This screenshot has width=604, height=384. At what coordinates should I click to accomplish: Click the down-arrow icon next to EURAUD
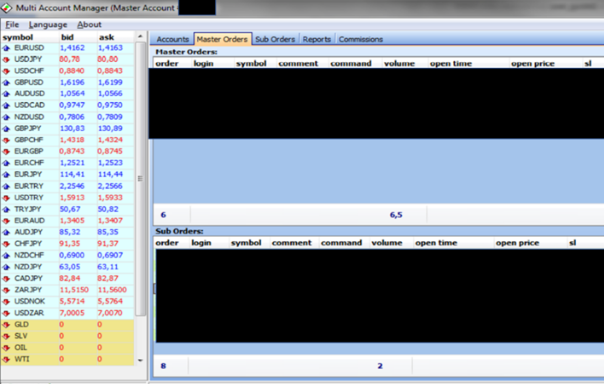(6, 221)
